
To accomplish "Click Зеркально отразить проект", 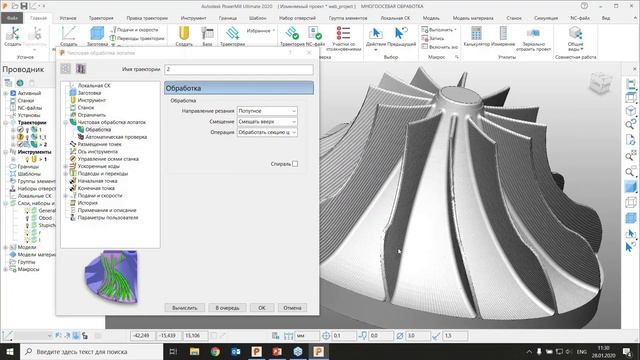I will pyautogui.click(x=533, y=38).
